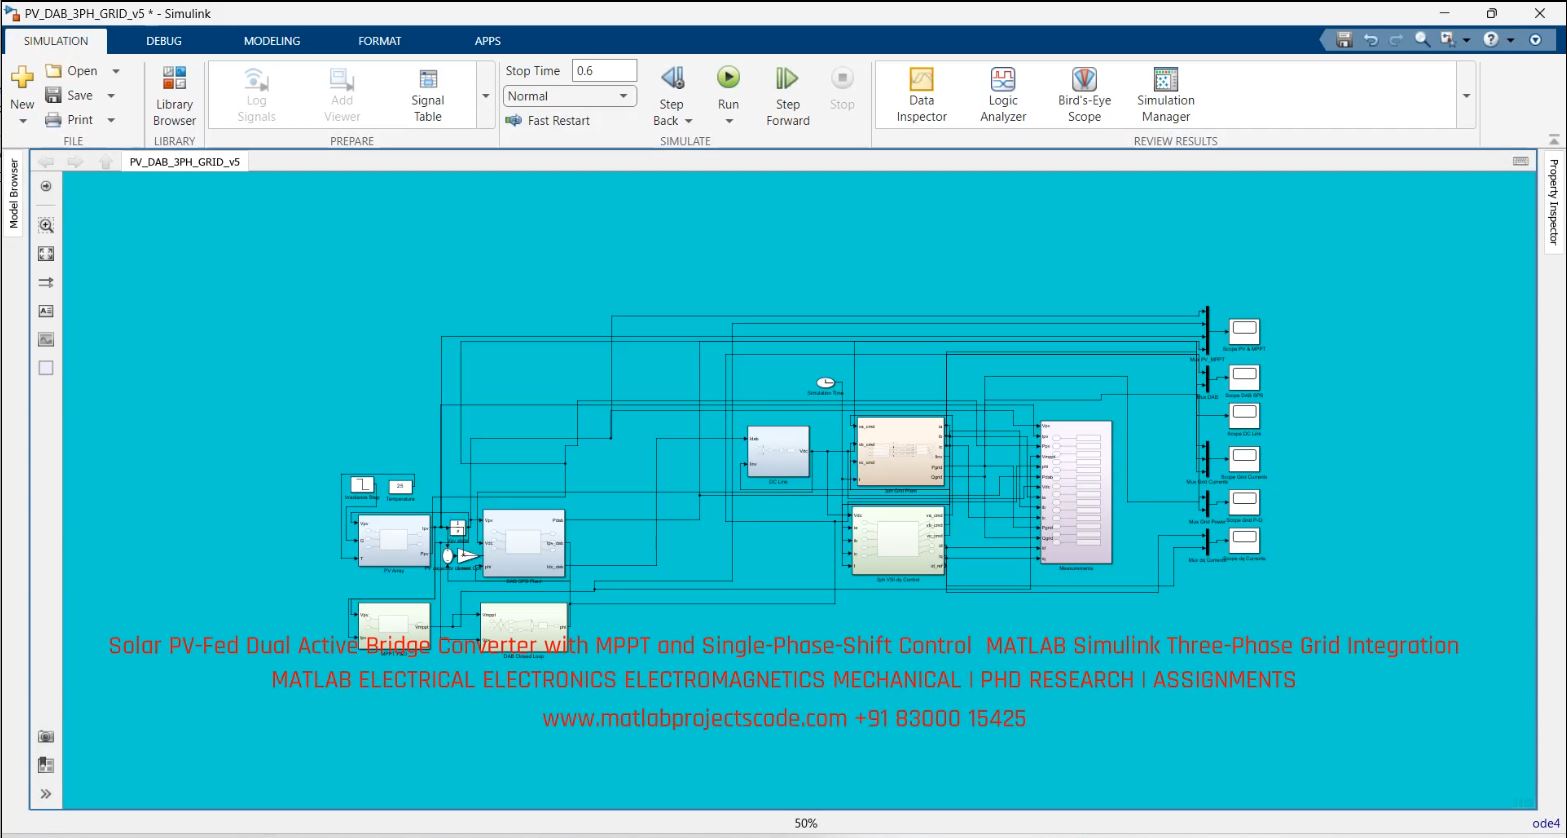This screenshot has width=1567, height=838.
Task: Click the screenshot camera icon in palette
Action: pos(46,736)
